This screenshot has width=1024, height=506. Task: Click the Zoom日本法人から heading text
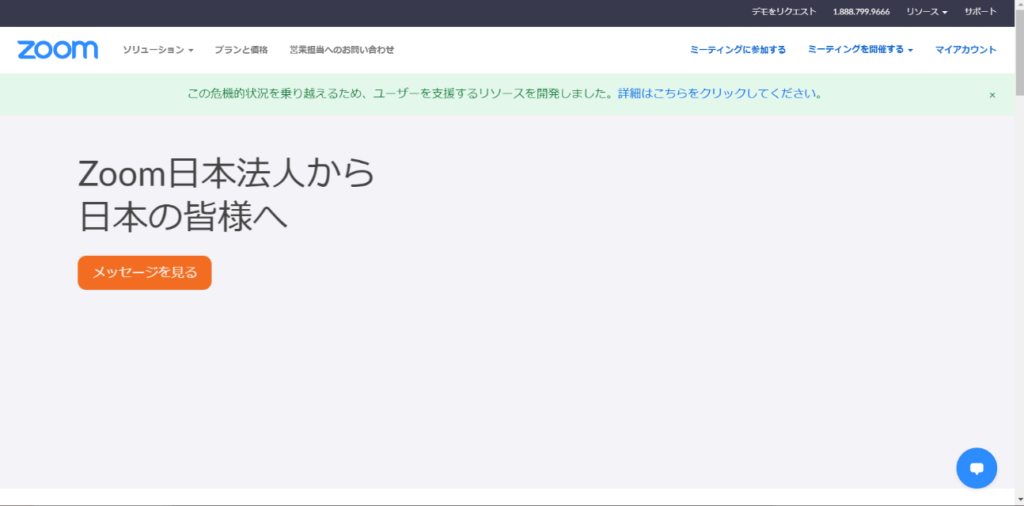[227, 174]
